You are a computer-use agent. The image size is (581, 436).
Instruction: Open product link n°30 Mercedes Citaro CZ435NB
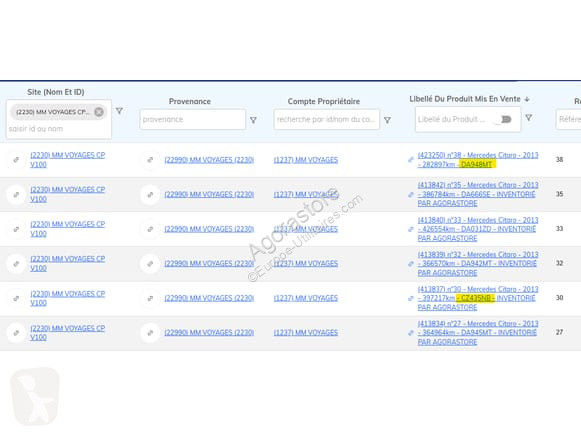pos(478,298)
